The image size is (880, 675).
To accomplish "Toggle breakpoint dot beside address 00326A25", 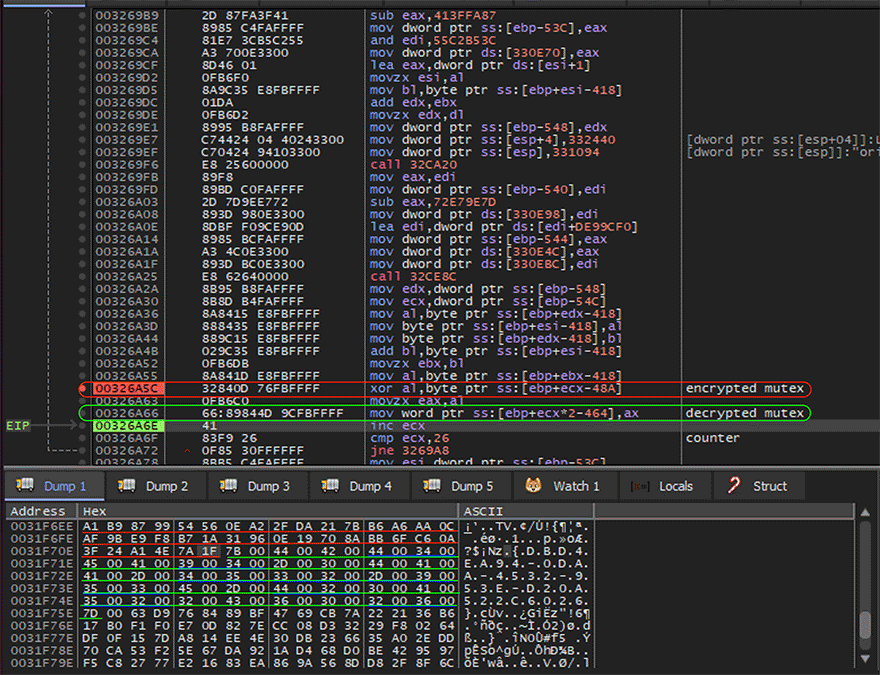I will coord(82,277).
